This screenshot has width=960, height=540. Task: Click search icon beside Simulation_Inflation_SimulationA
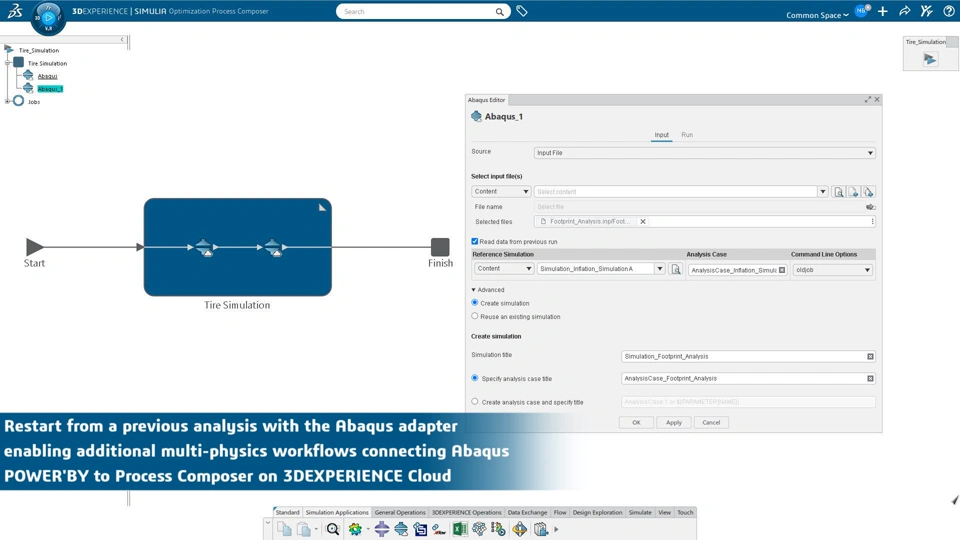675,269
